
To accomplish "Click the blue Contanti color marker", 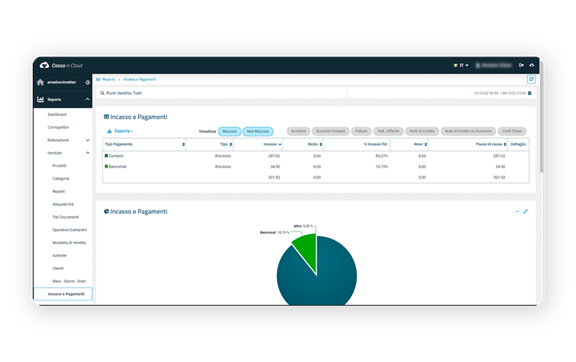I will [x=106, y=156].
